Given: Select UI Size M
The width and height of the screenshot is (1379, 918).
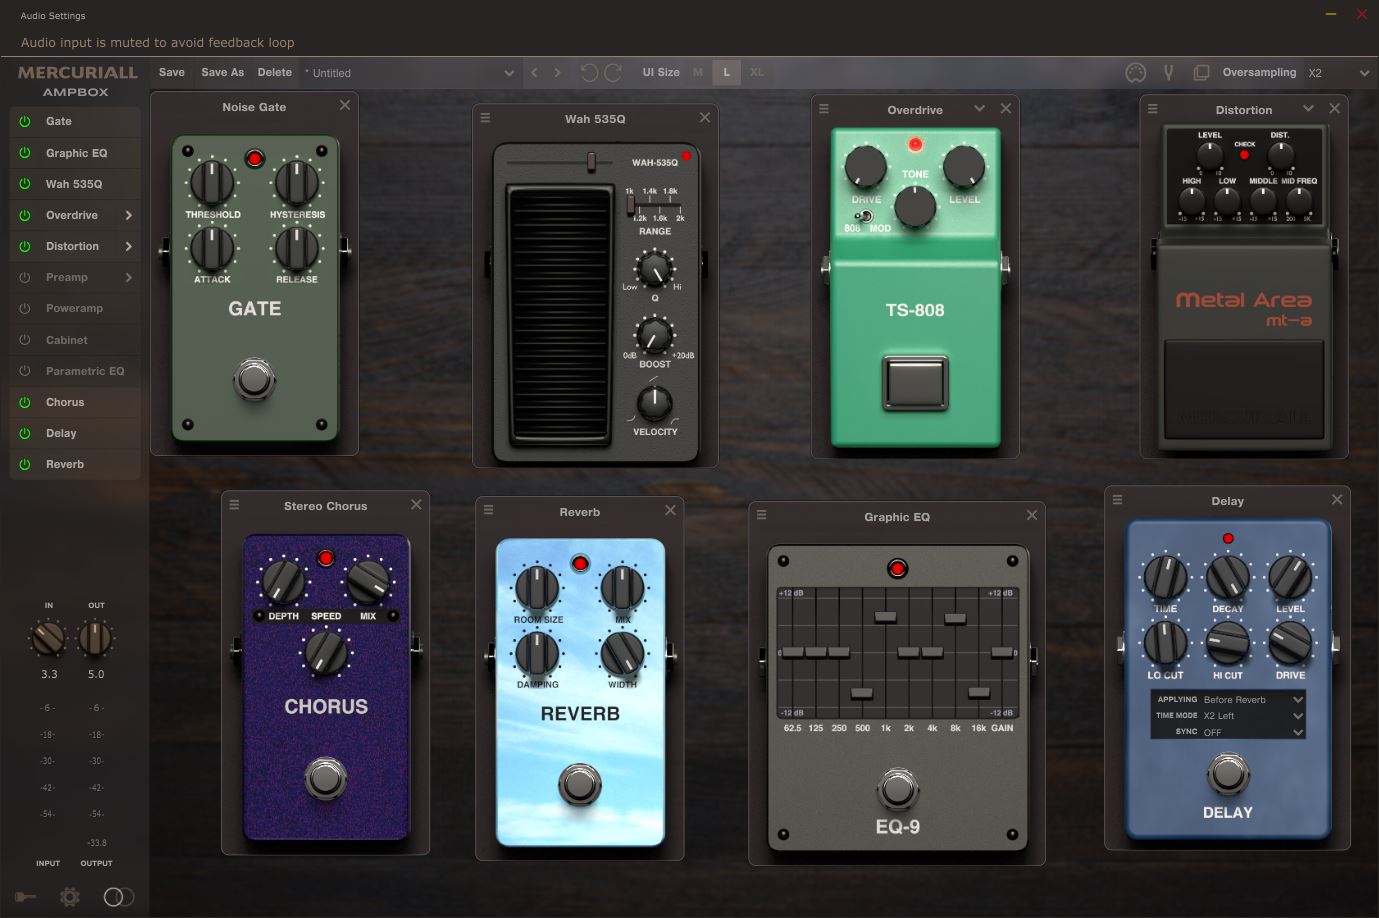Looking at the screenshot, I should (x=697, y=72).
